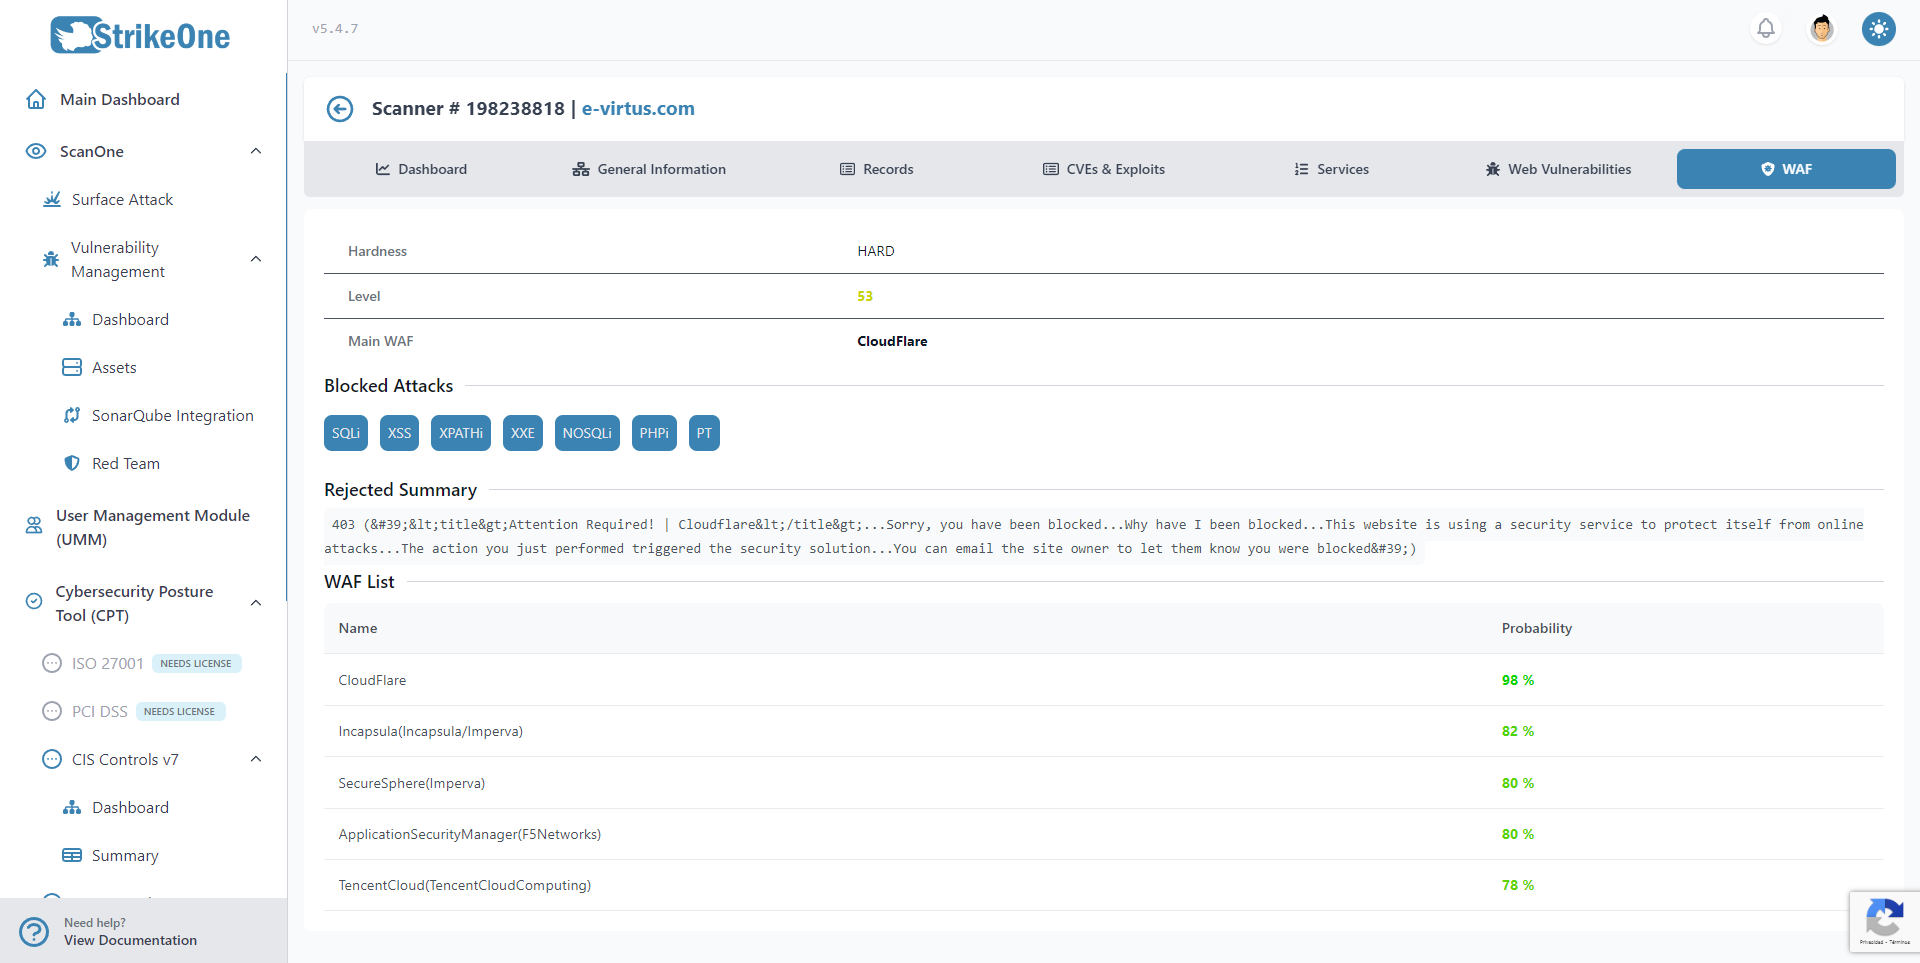Click ISO 27001 NEEDS LICENSE badge

tap(196, 663)
